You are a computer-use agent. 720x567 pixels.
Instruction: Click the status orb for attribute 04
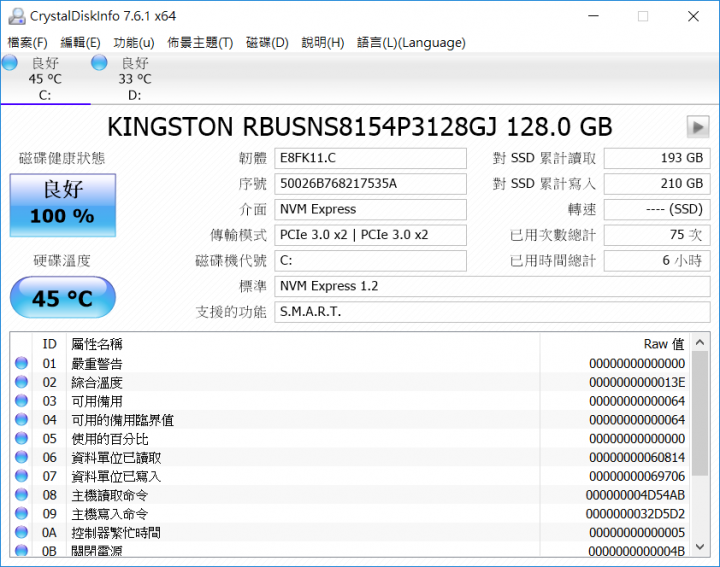(22, 420)
